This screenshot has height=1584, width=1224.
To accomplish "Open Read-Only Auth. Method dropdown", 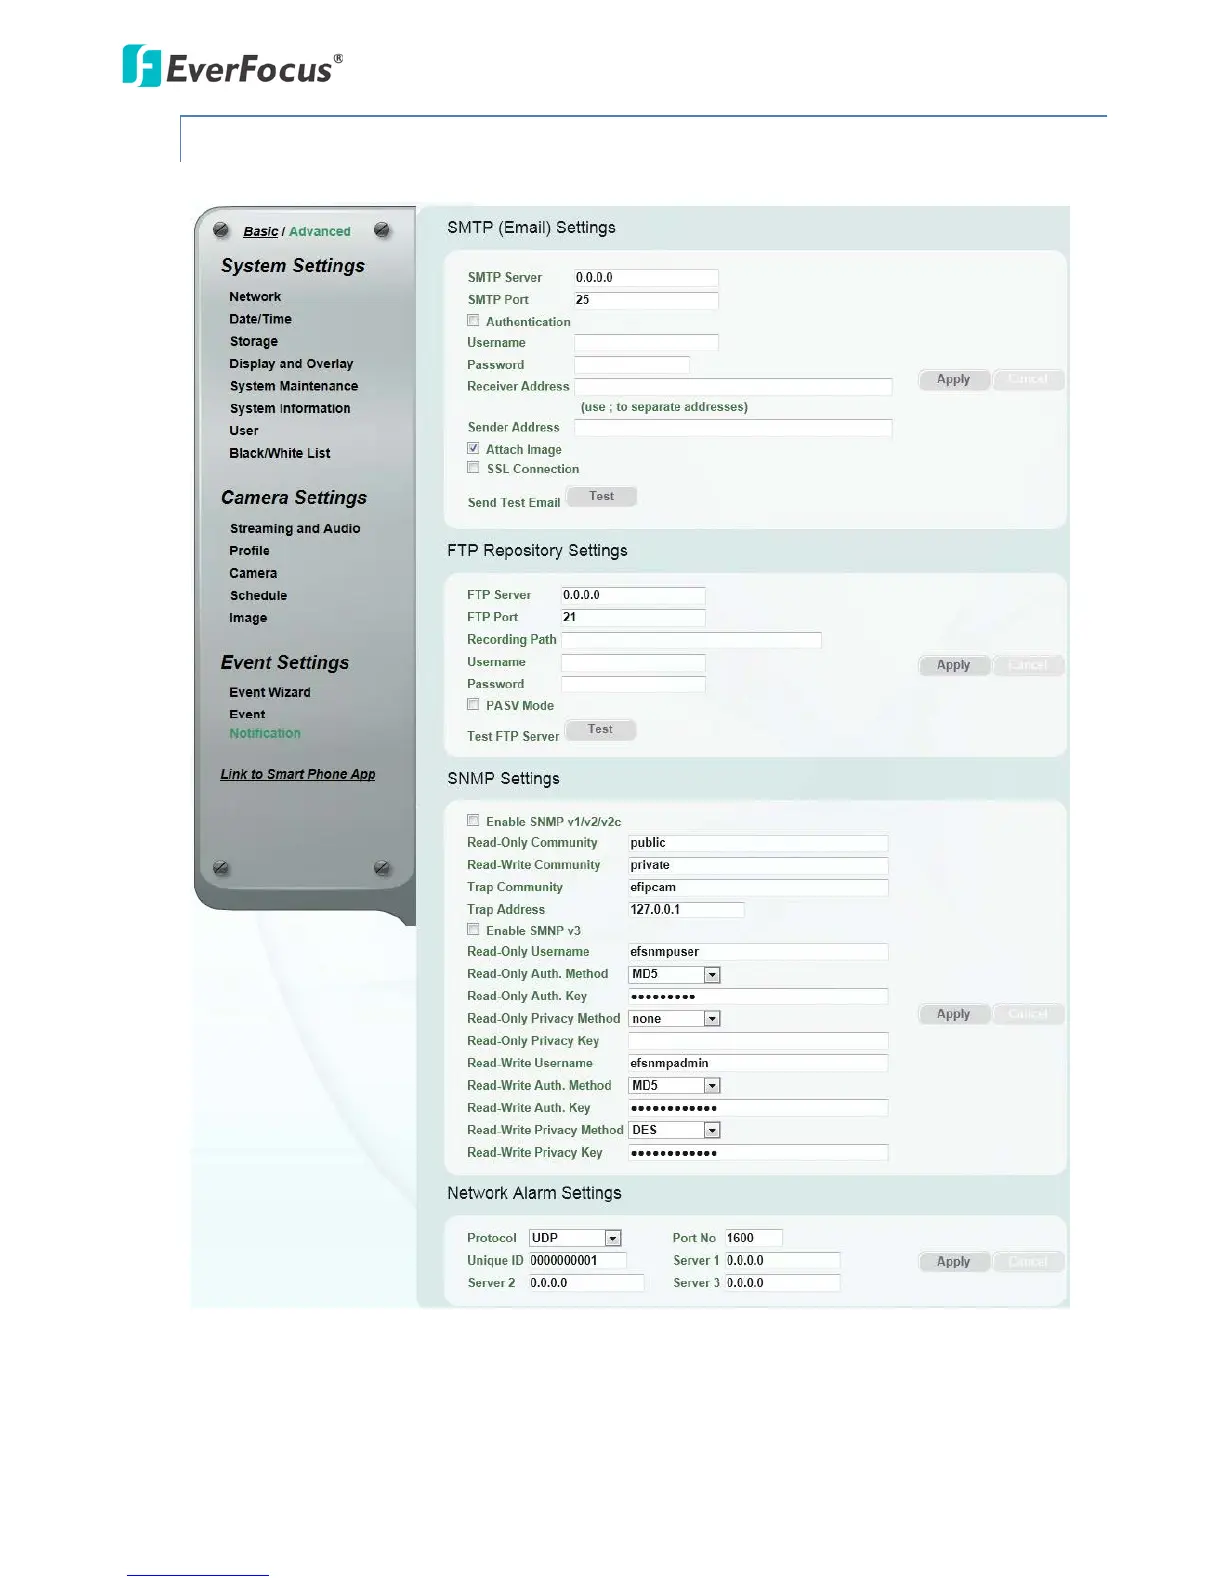I will point(675,974).
